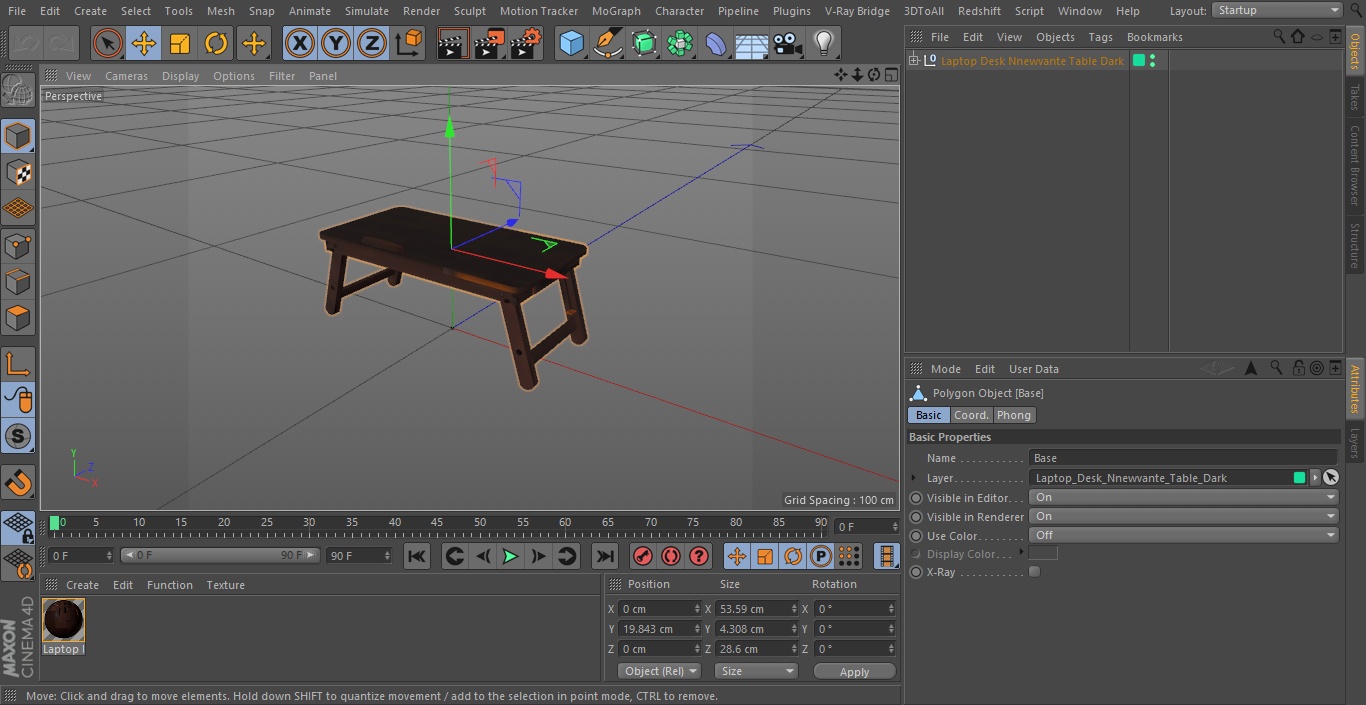Toggle the Enable Axis tool
The height and width of the screenshot is (705, 1366).
(x=18, y=363)
